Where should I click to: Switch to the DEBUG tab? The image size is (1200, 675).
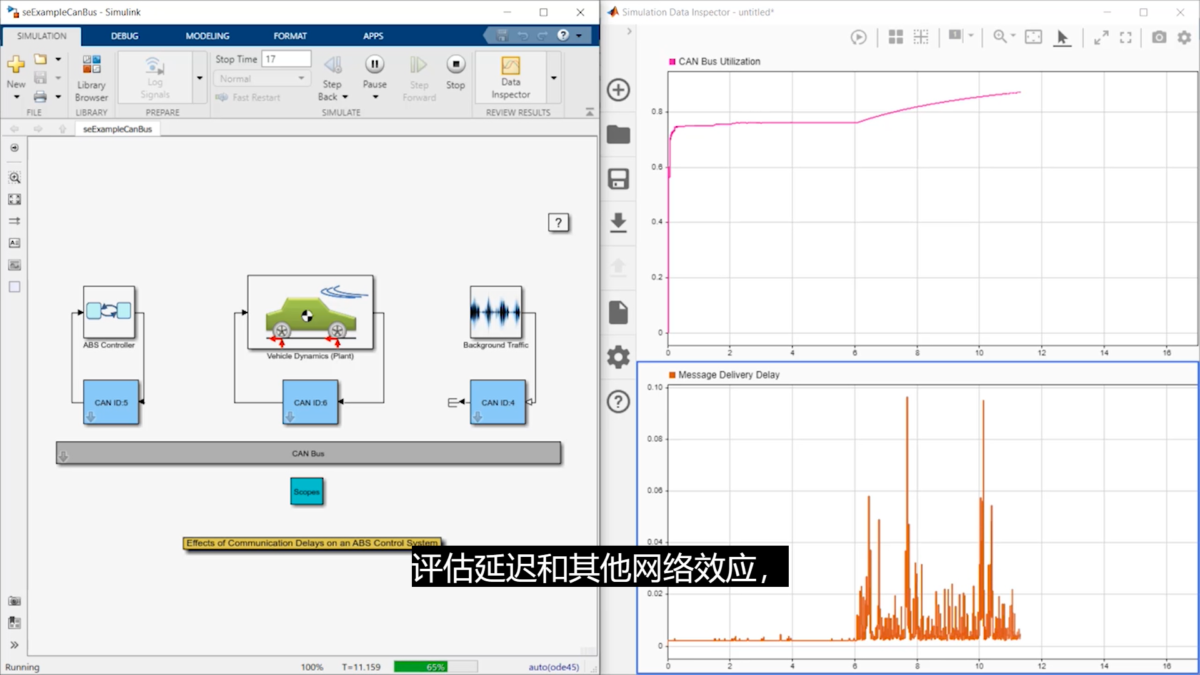pos(125,36)
